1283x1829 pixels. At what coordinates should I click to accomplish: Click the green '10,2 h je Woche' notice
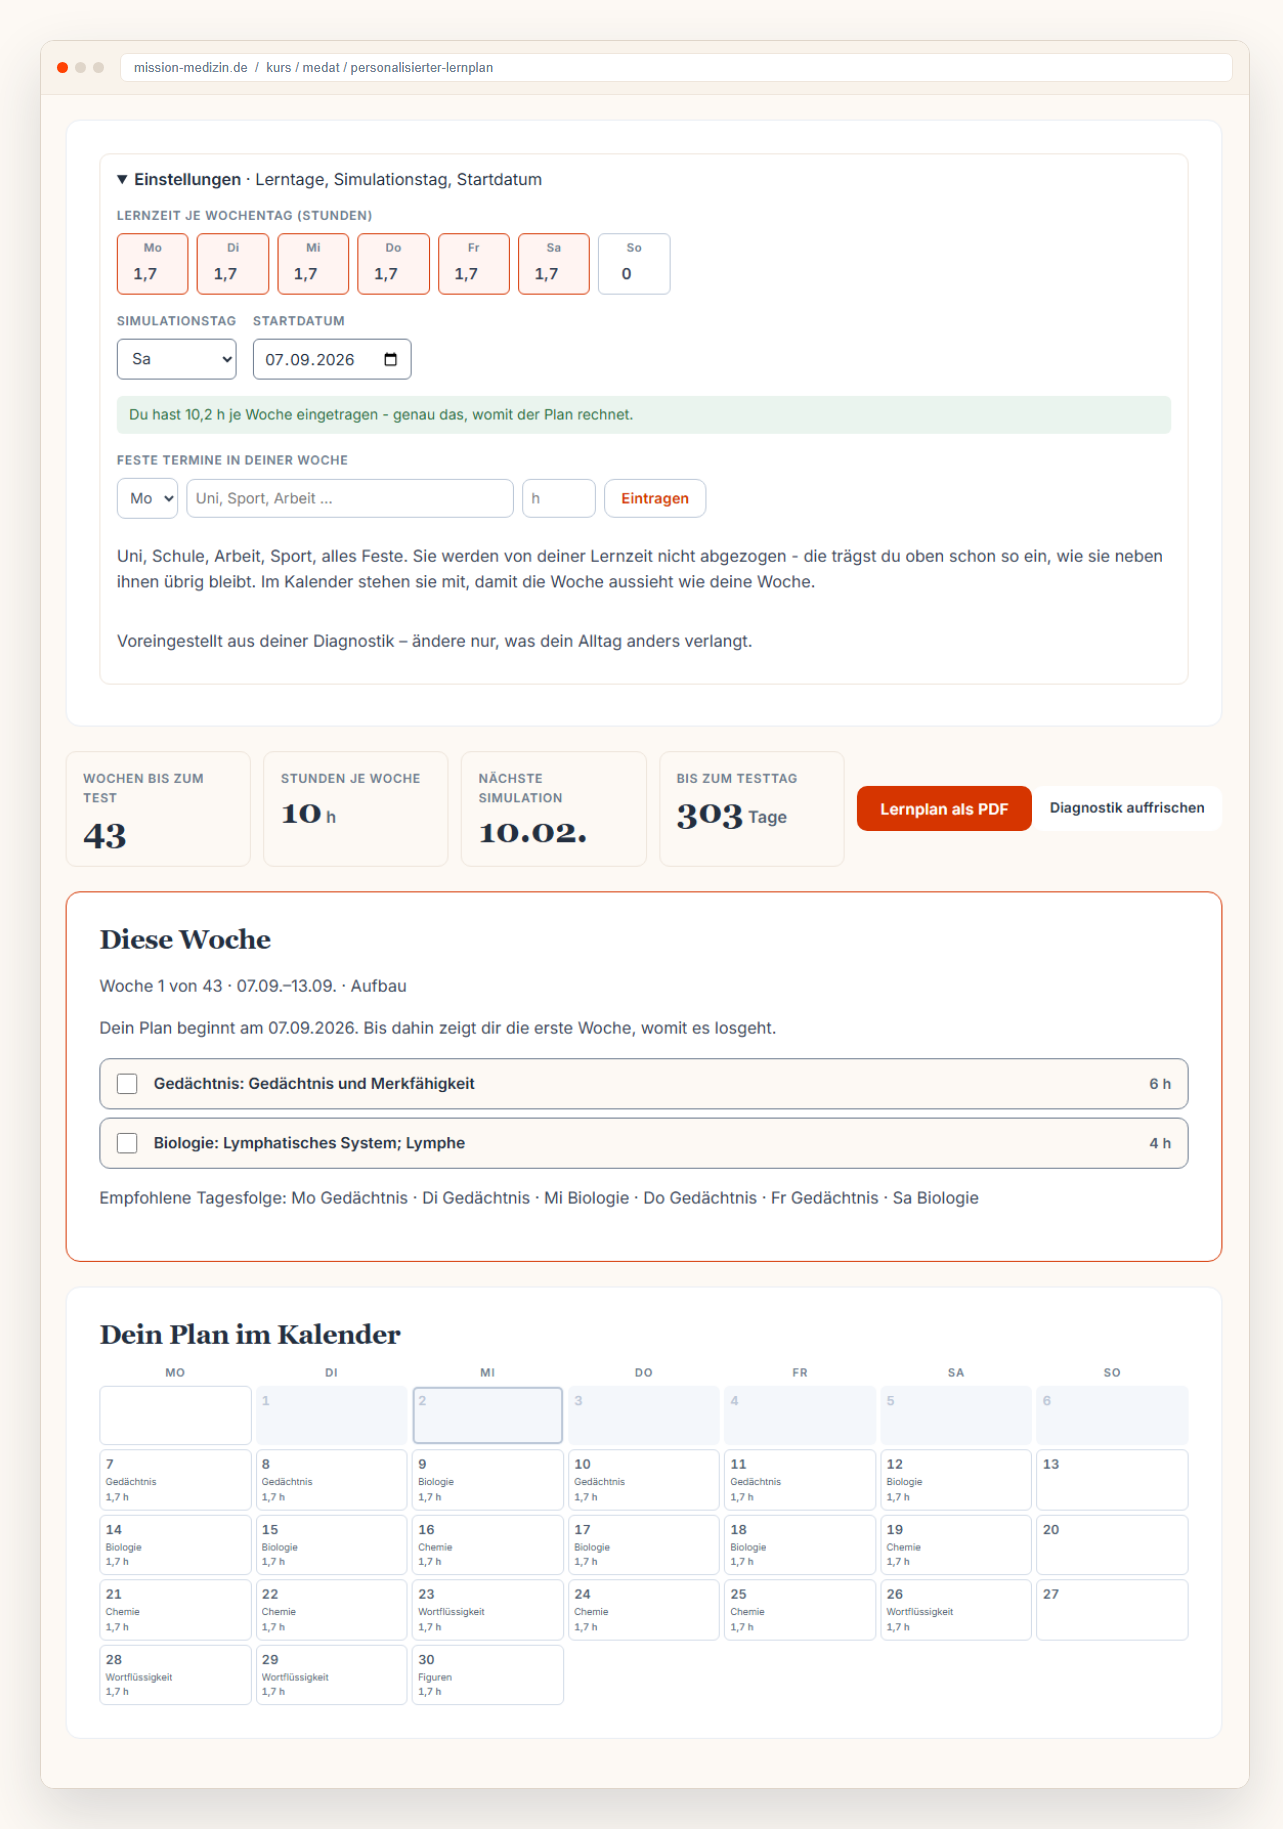click(x=644, y=415)
